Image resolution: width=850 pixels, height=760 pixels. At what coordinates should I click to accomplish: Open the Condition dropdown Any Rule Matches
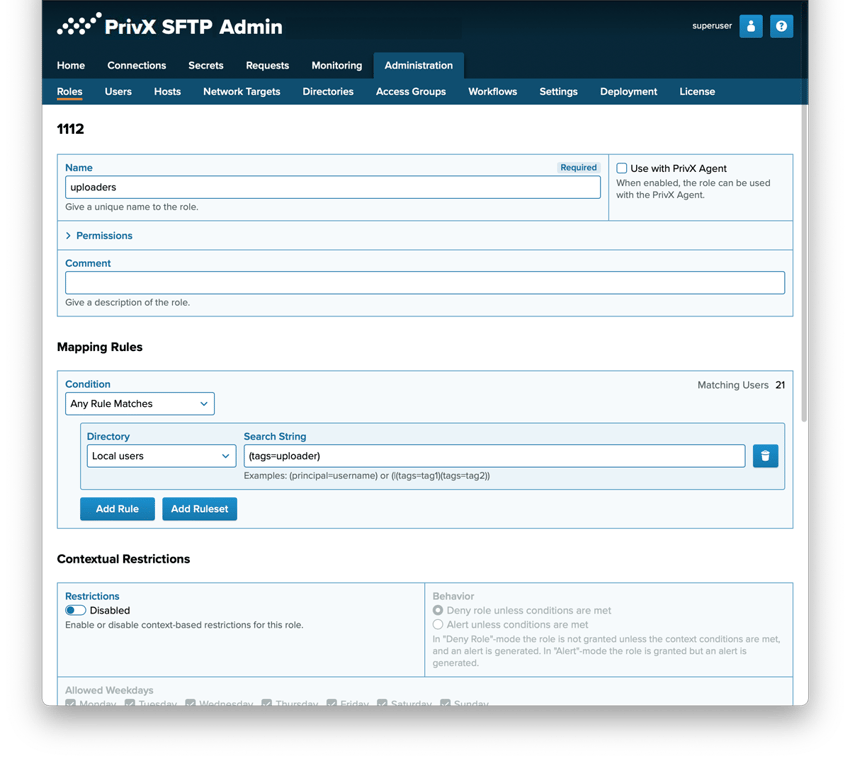140,404
